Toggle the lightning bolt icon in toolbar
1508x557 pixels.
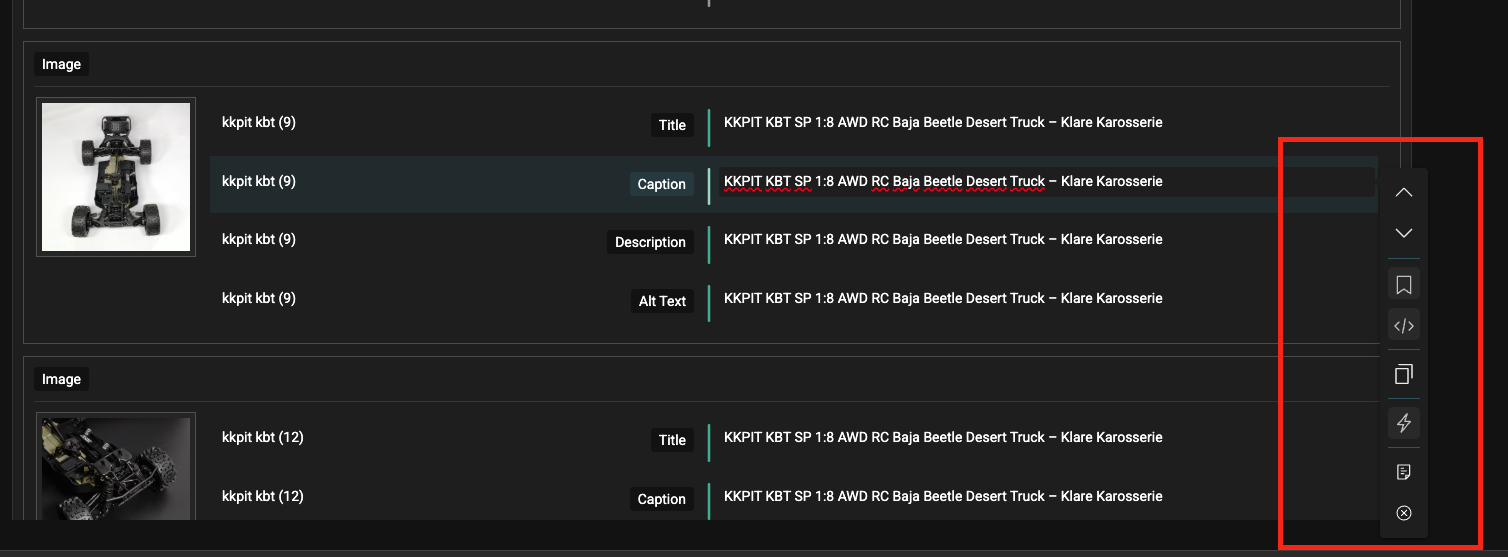[1403, 424]
